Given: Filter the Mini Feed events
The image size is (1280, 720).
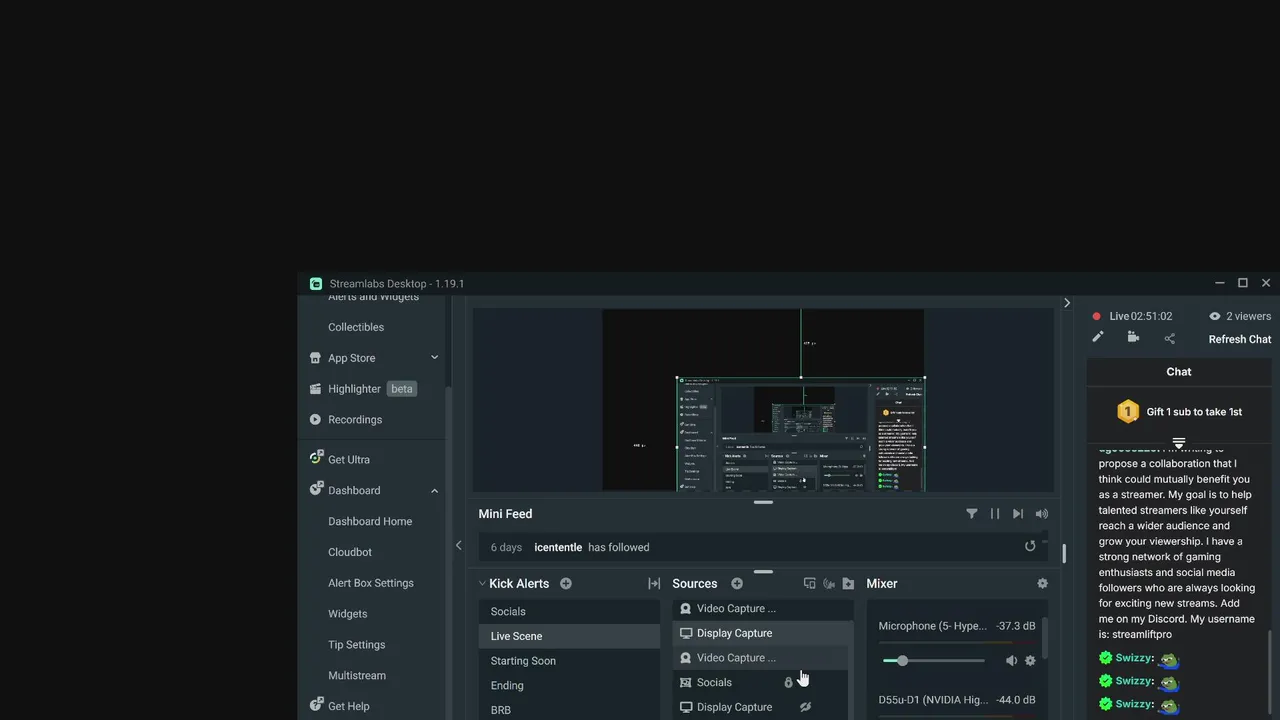Looking at the screenshot, I should click(971, 514).
